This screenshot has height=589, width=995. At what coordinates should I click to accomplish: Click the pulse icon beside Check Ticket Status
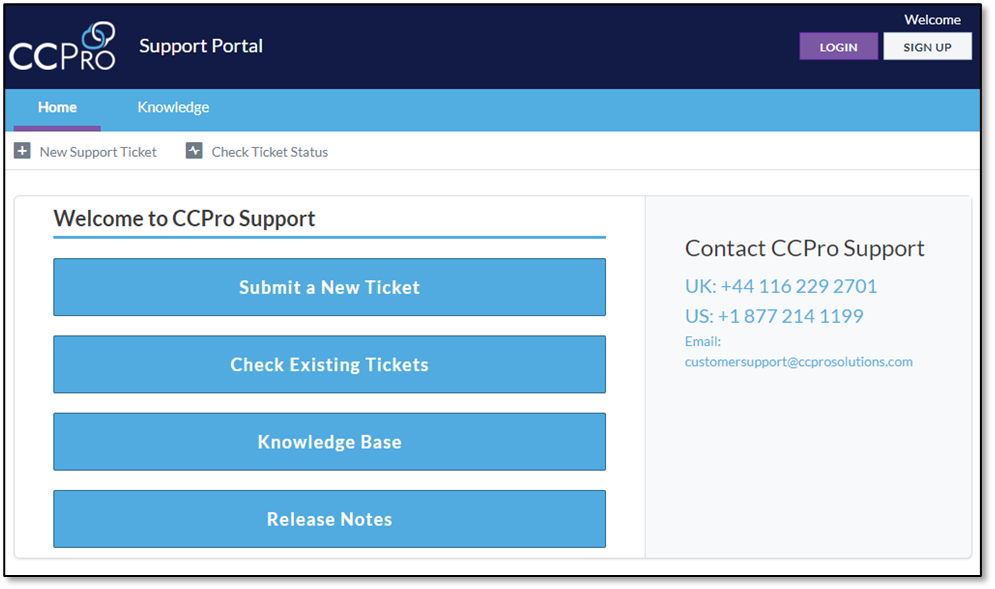193,150
